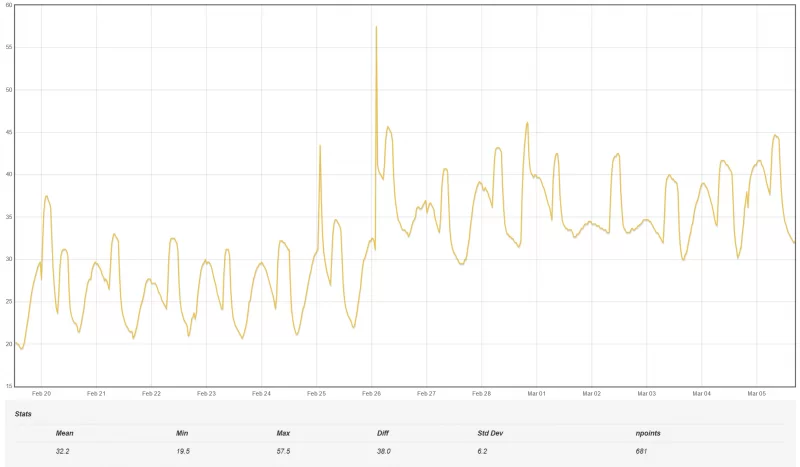Click the highest spike peak on the chart

(x=376, y=27)
